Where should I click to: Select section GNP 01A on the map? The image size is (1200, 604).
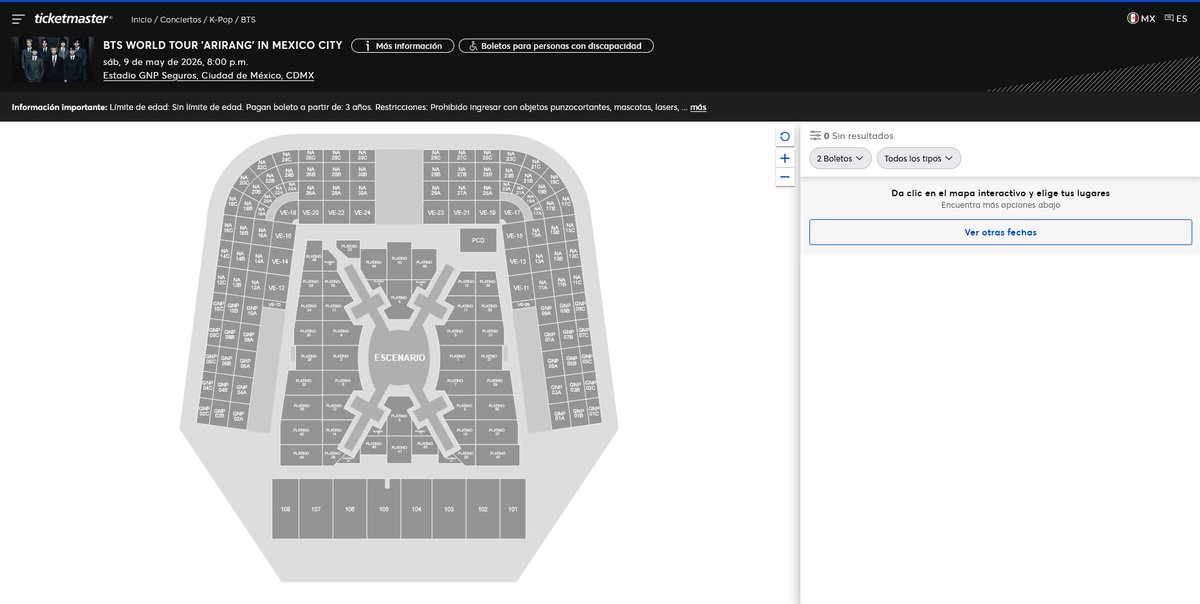tap(559, 414)
